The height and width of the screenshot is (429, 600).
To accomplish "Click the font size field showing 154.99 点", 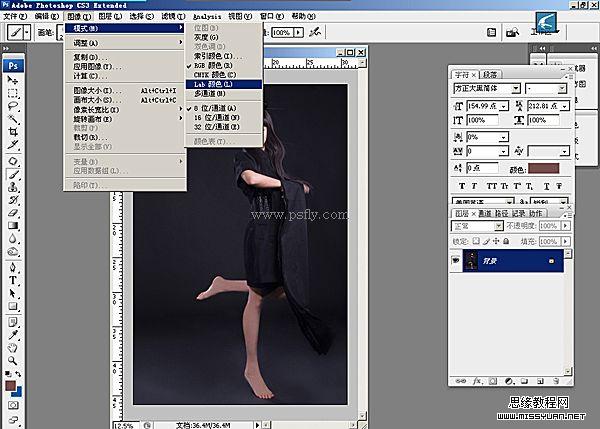I will (484, 104).
